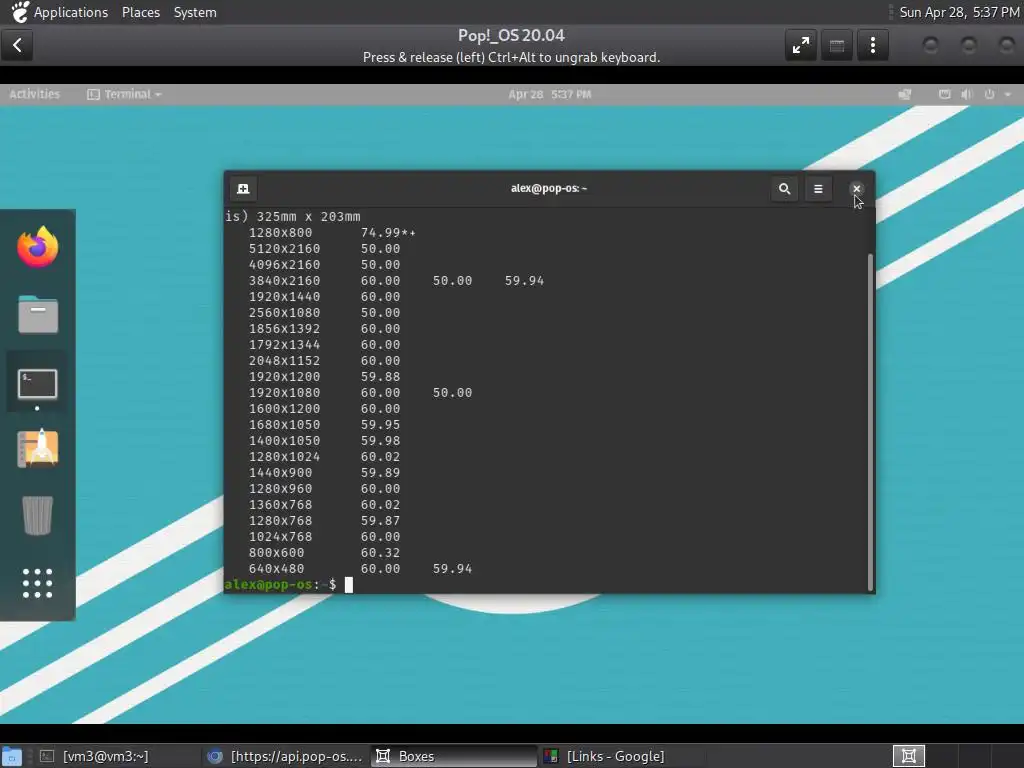Viewport: 1024px width, 768px height.
Task: Switch to Links - Google taskbar window
Action: pos(622,756)
